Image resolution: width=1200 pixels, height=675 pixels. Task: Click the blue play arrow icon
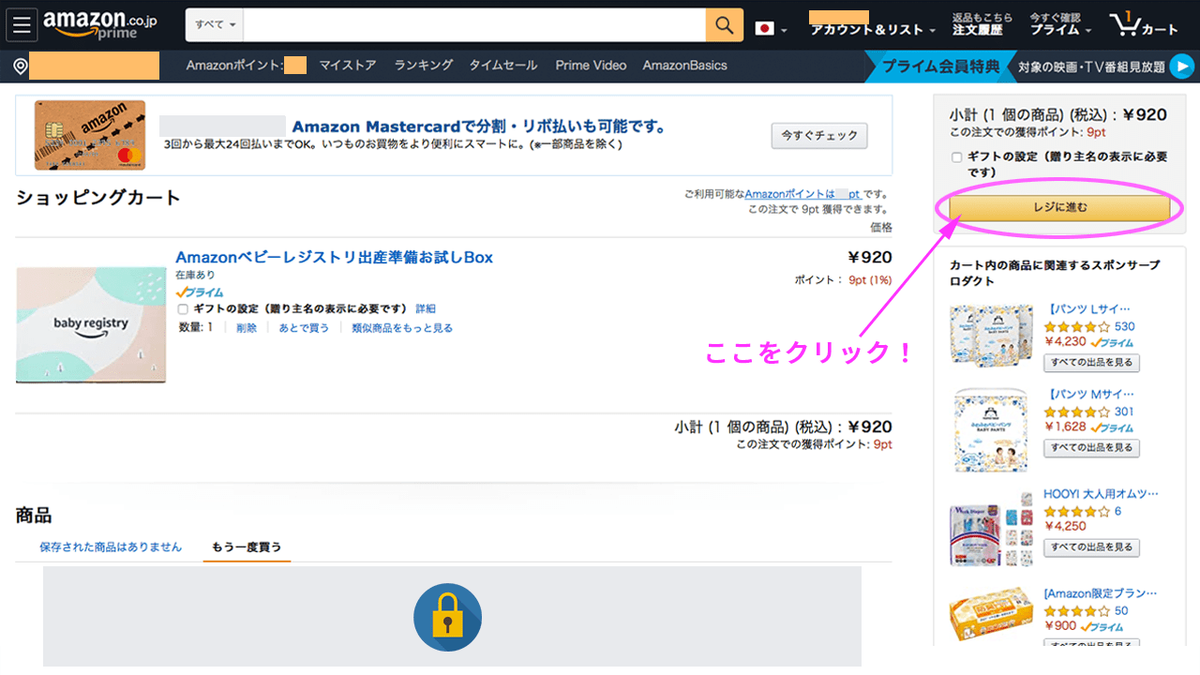coord(1182,67)
